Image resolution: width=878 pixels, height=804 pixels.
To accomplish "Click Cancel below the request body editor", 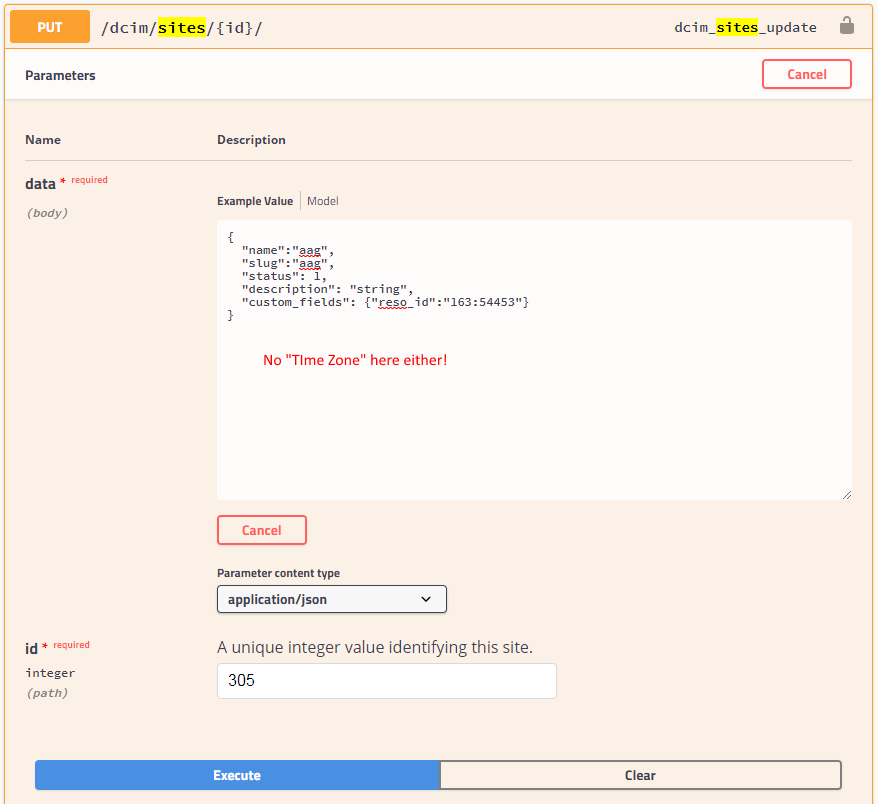I will 261,530.
